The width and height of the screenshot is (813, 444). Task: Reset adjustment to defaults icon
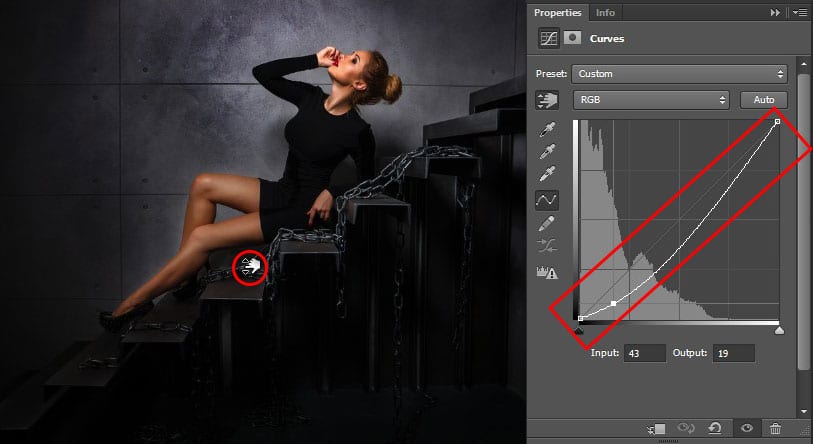click(715, 428)
